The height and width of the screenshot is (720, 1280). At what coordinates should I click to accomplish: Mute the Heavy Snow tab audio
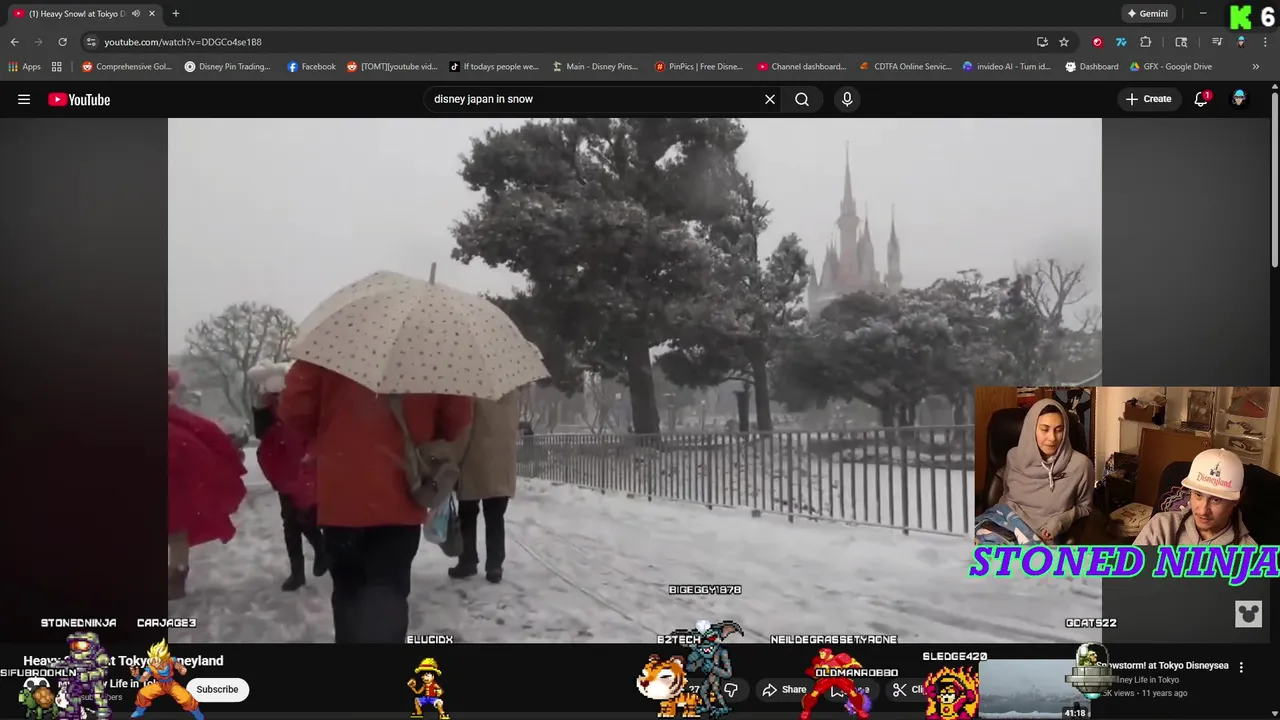[136, 14]
